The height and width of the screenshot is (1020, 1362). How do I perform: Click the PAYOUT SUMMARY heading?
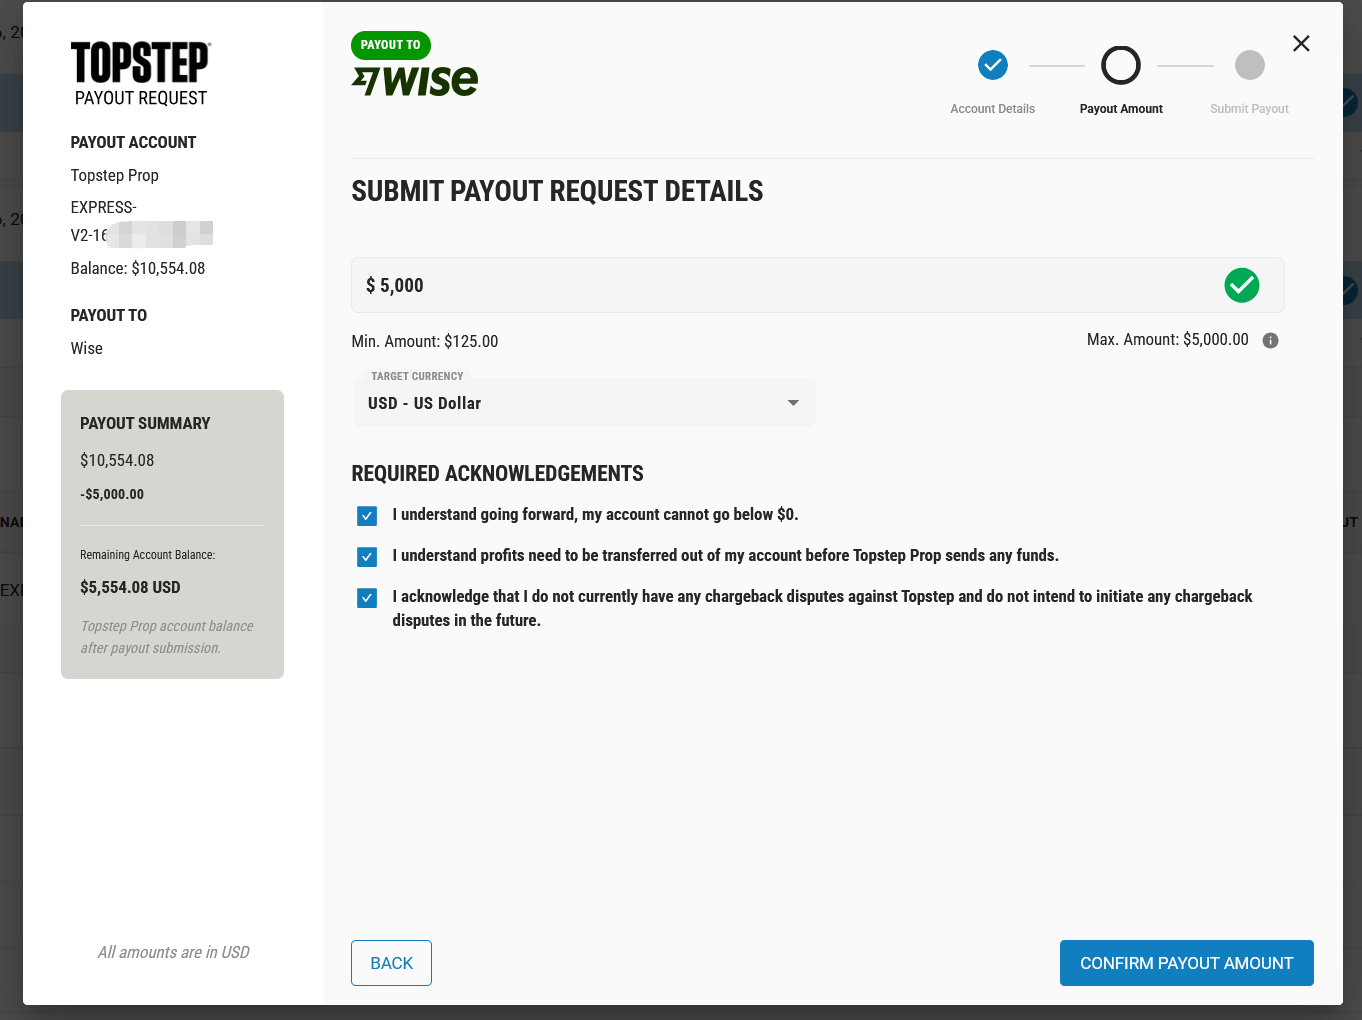(145, 423)
